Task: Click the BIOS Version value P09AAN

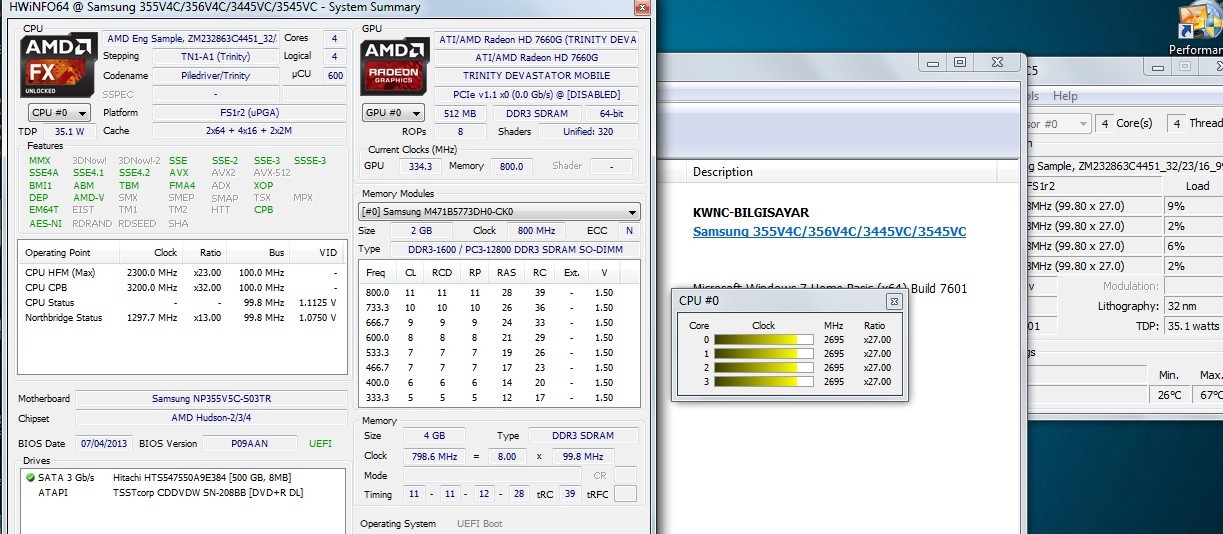Action: click(x=248, y=443)
